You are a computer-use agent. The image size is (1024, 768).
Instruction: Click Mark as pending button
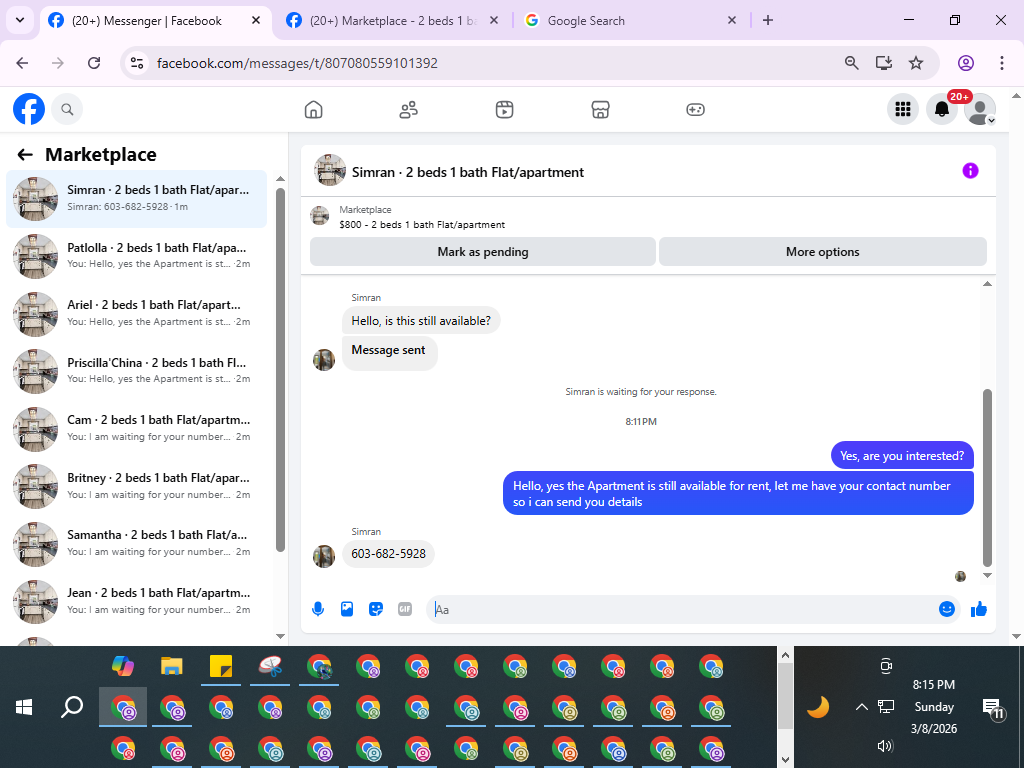pos(483,252)
